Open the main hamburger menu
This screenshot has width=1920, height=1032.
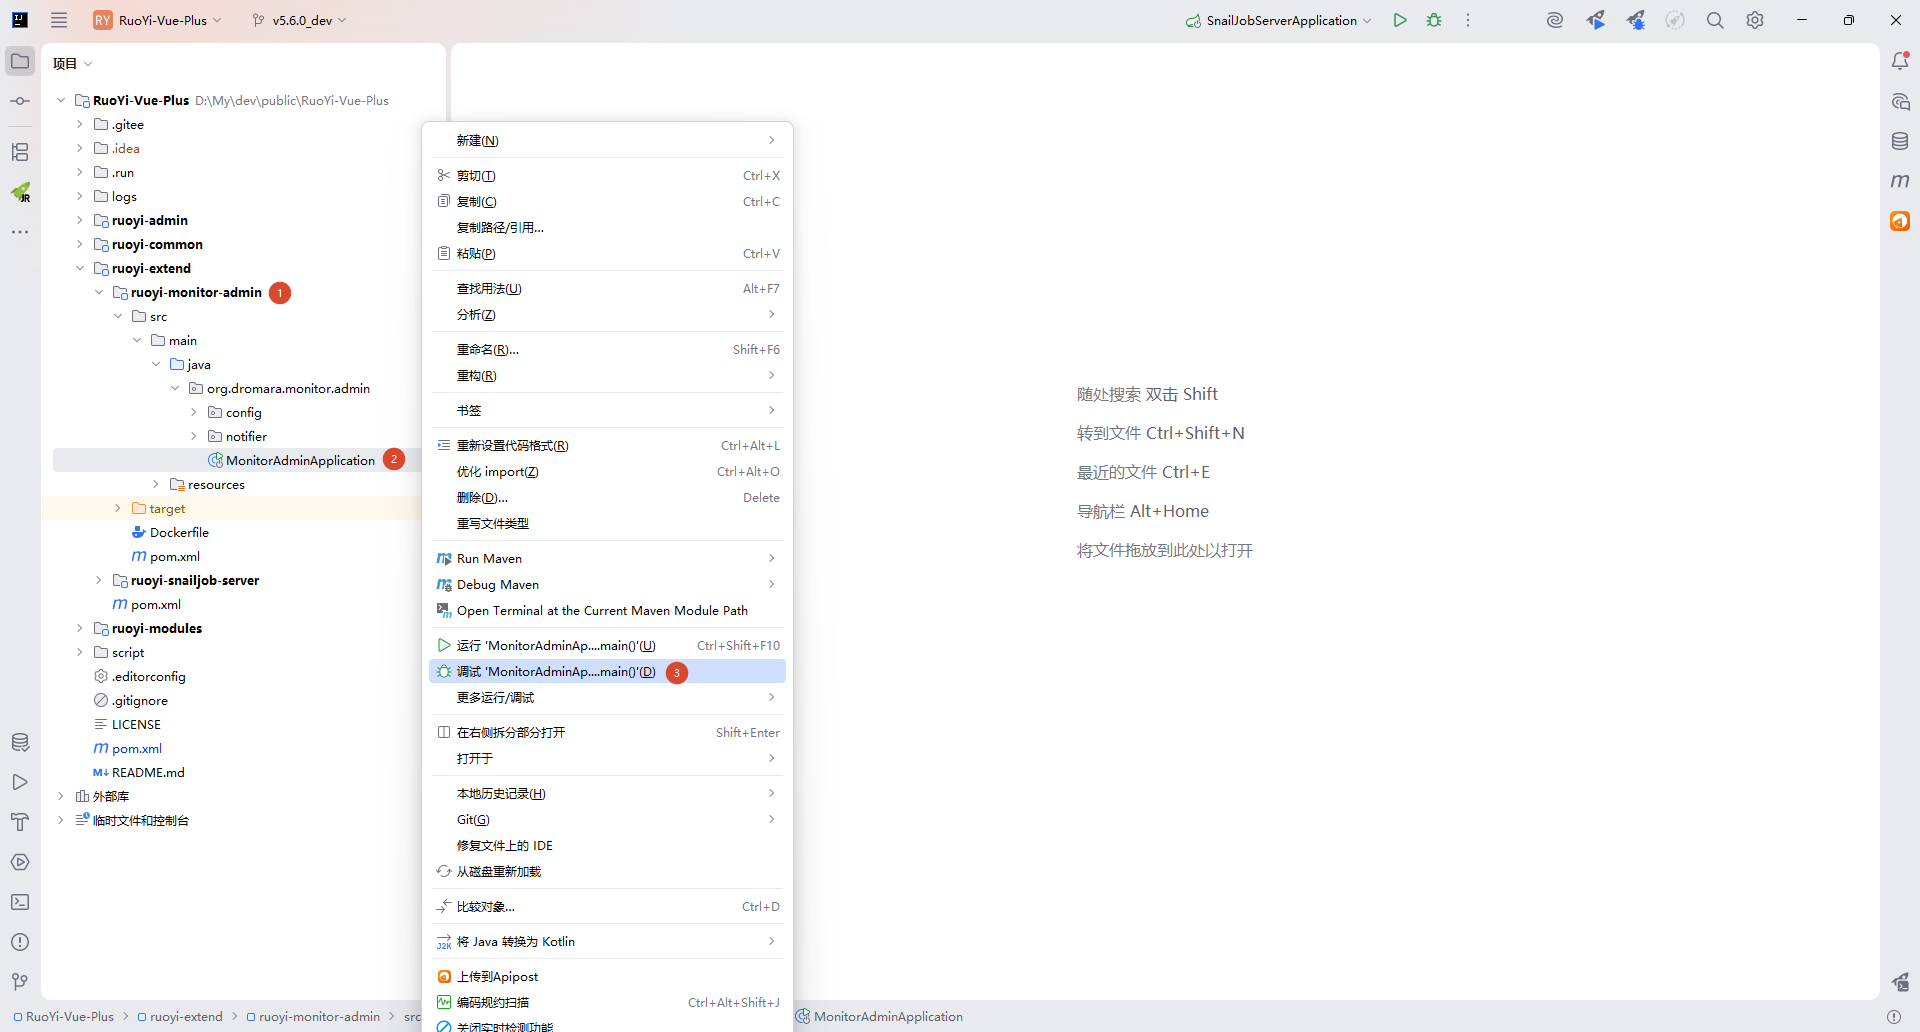pyautogui.click(x=59, y=20)
